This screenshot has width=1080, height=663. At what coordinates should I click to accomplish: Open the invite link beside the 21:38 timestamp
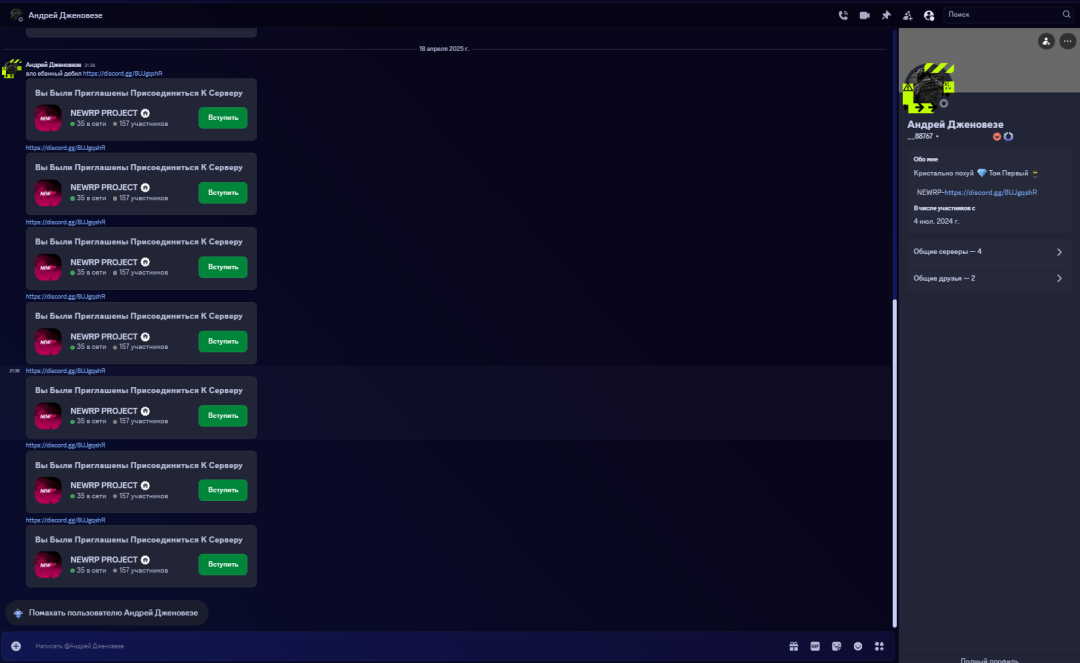[x=65, y=371]
